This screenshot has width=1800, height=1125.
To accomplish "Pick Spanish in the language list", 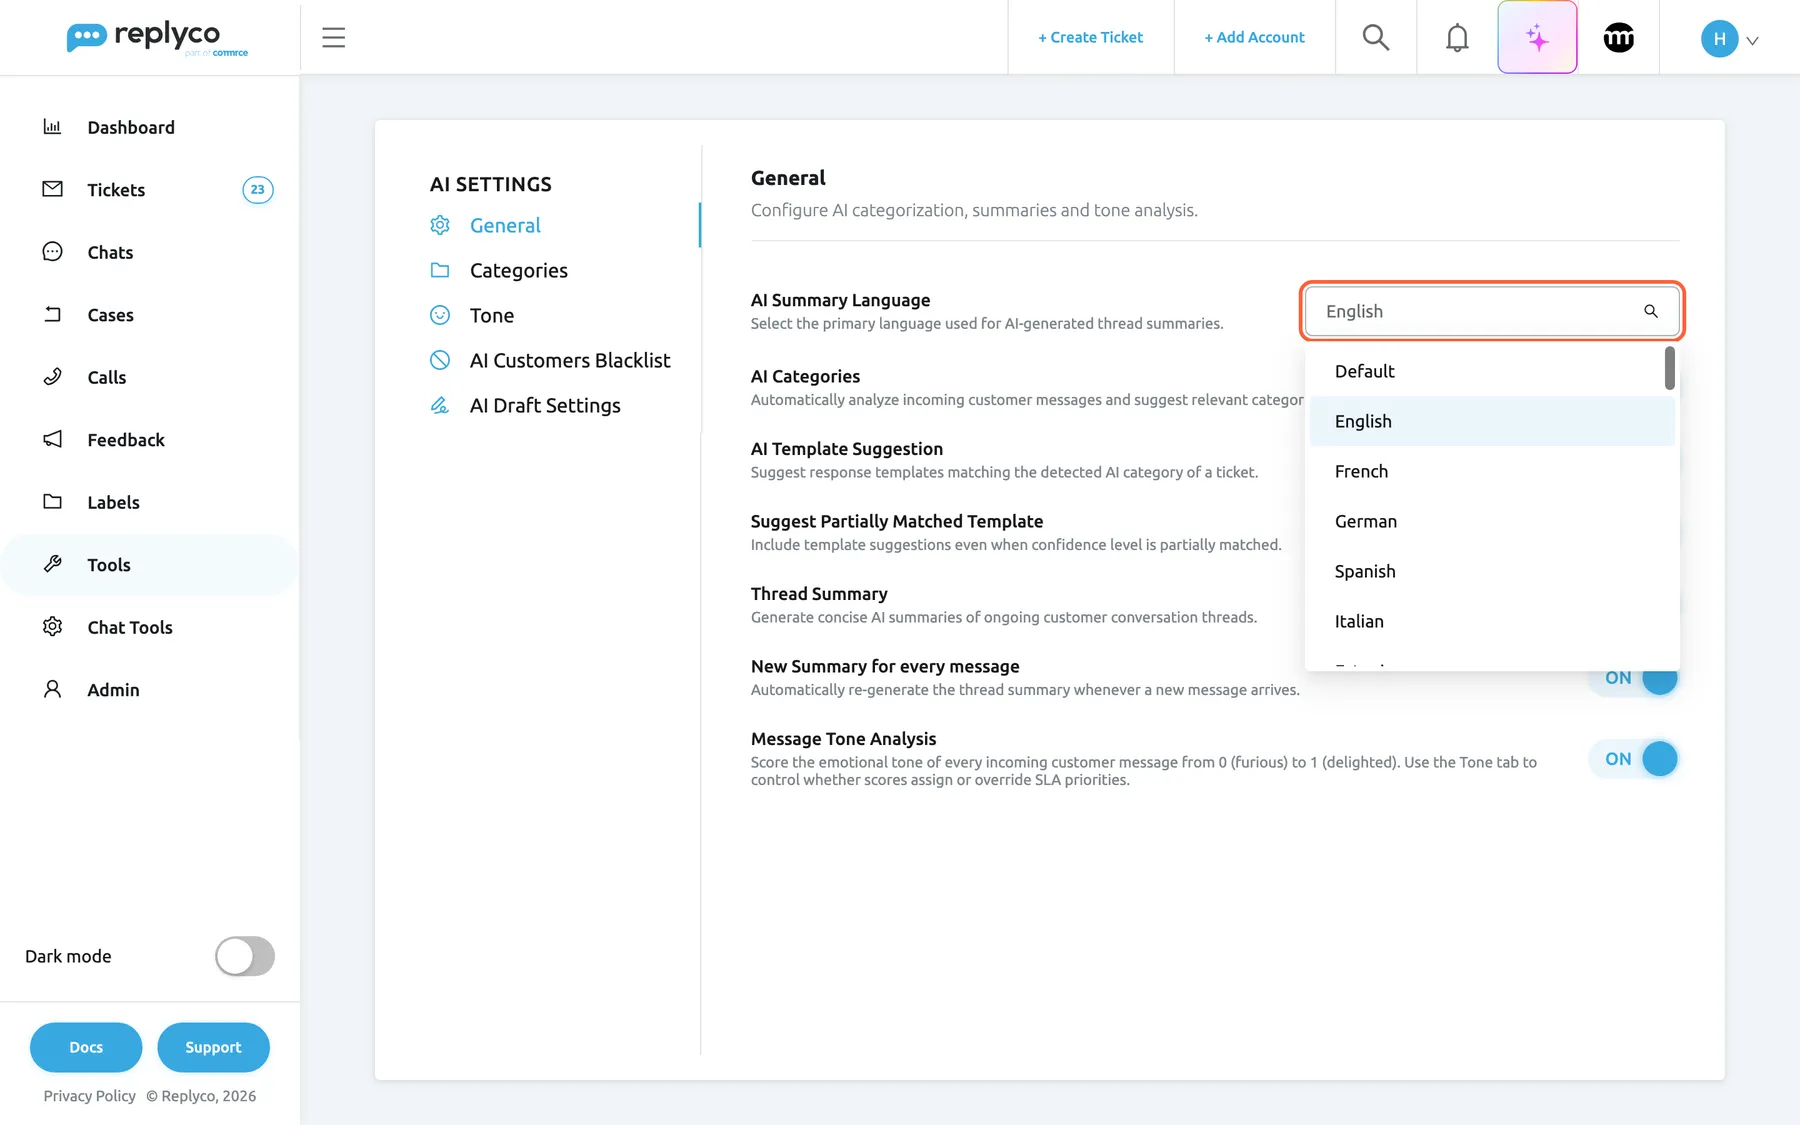I will pos(1492,571).
